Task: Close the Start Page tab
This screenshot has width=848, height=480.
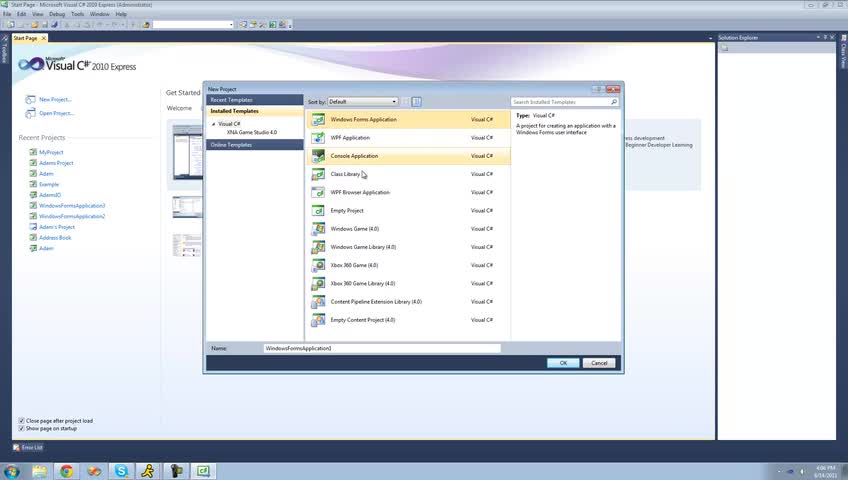Action: point(44,38)
